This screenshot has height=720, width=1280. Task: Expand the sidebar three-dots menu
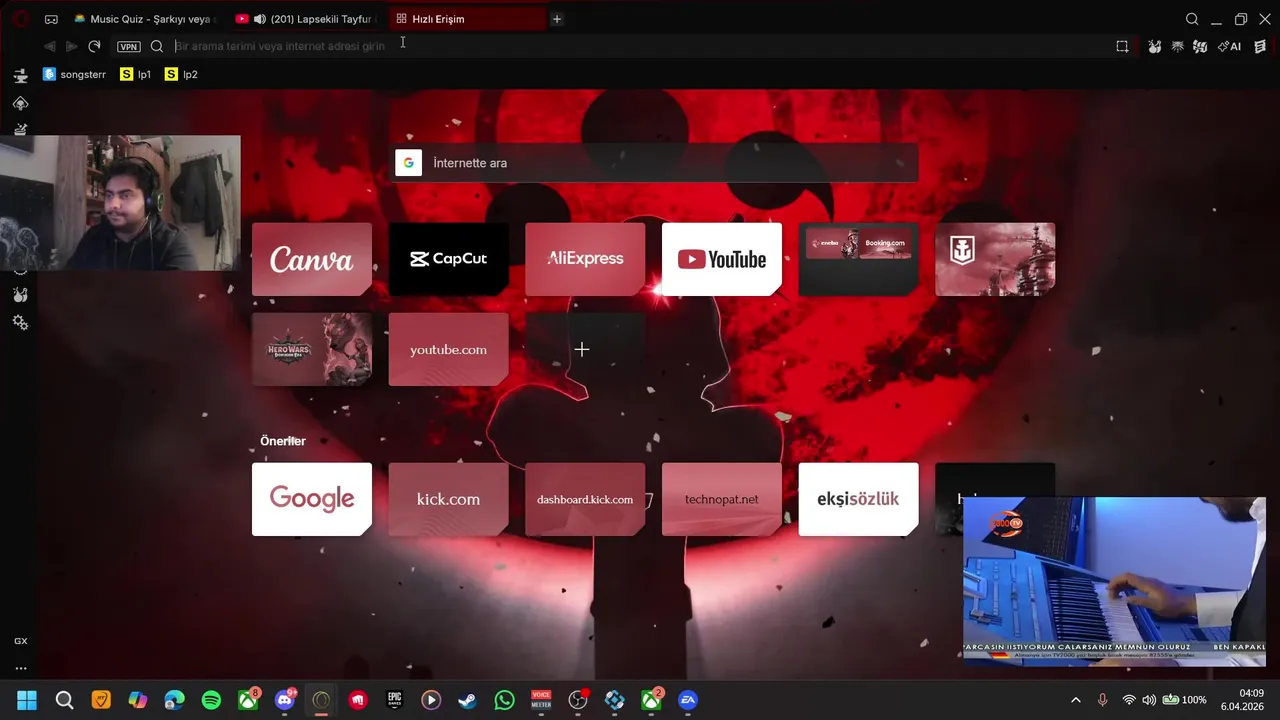[x=20, y=668]
